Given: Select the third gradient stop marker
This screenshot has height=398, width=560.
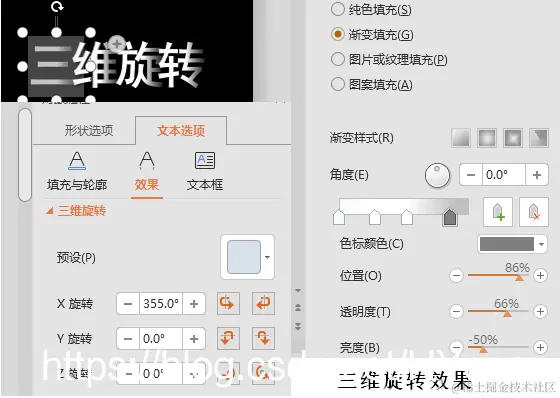Looking at the screenshot, I should (x=407, y=218).
